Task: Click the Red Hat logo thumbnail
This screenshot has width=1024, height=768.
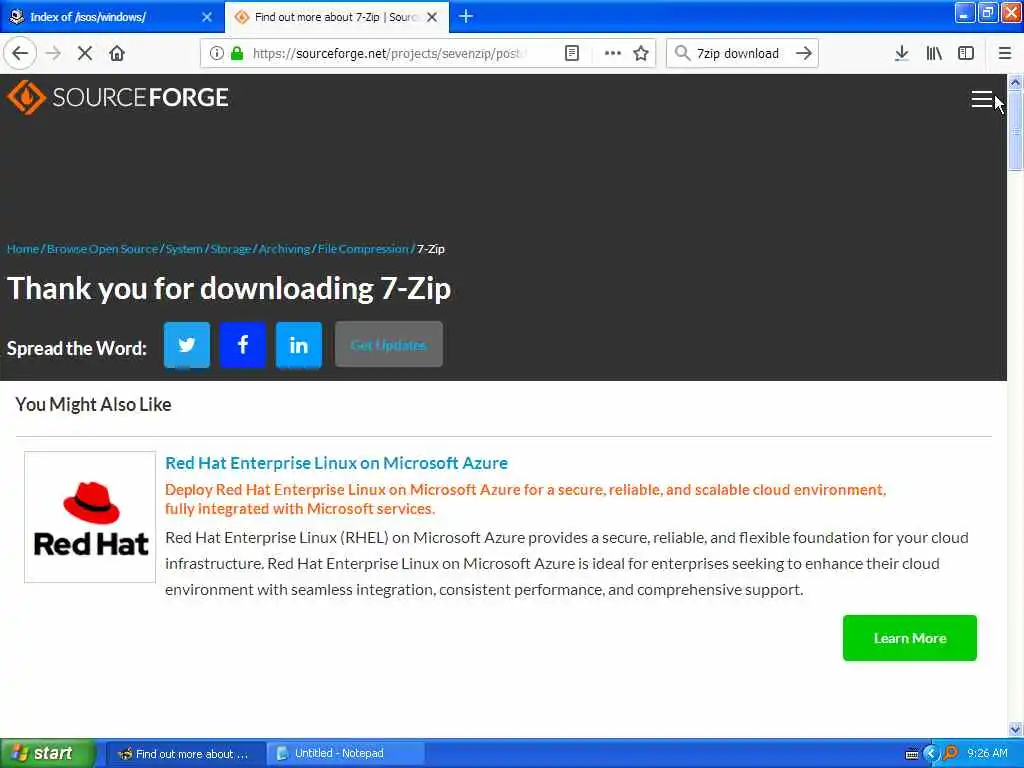Action: 90,517
